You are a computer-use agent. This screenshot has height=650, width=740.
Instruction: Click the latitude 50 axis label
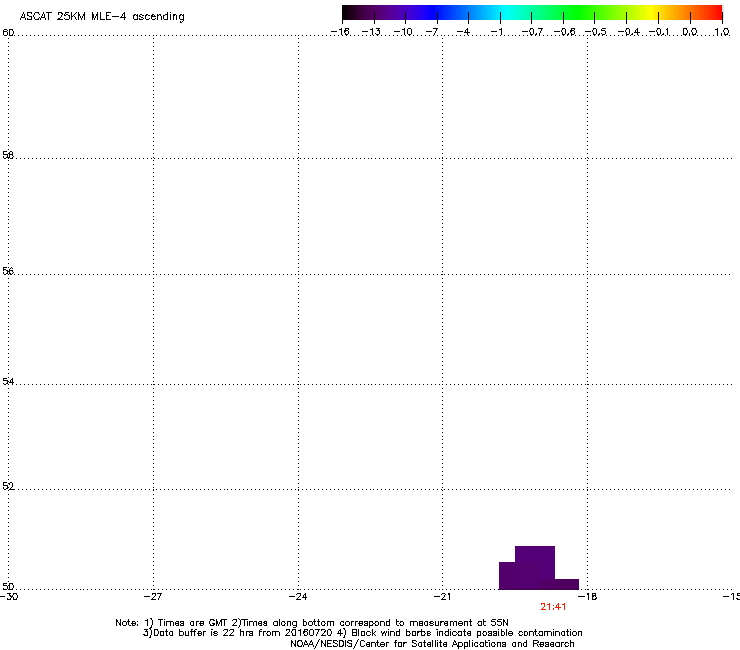(x=8, y=586)
